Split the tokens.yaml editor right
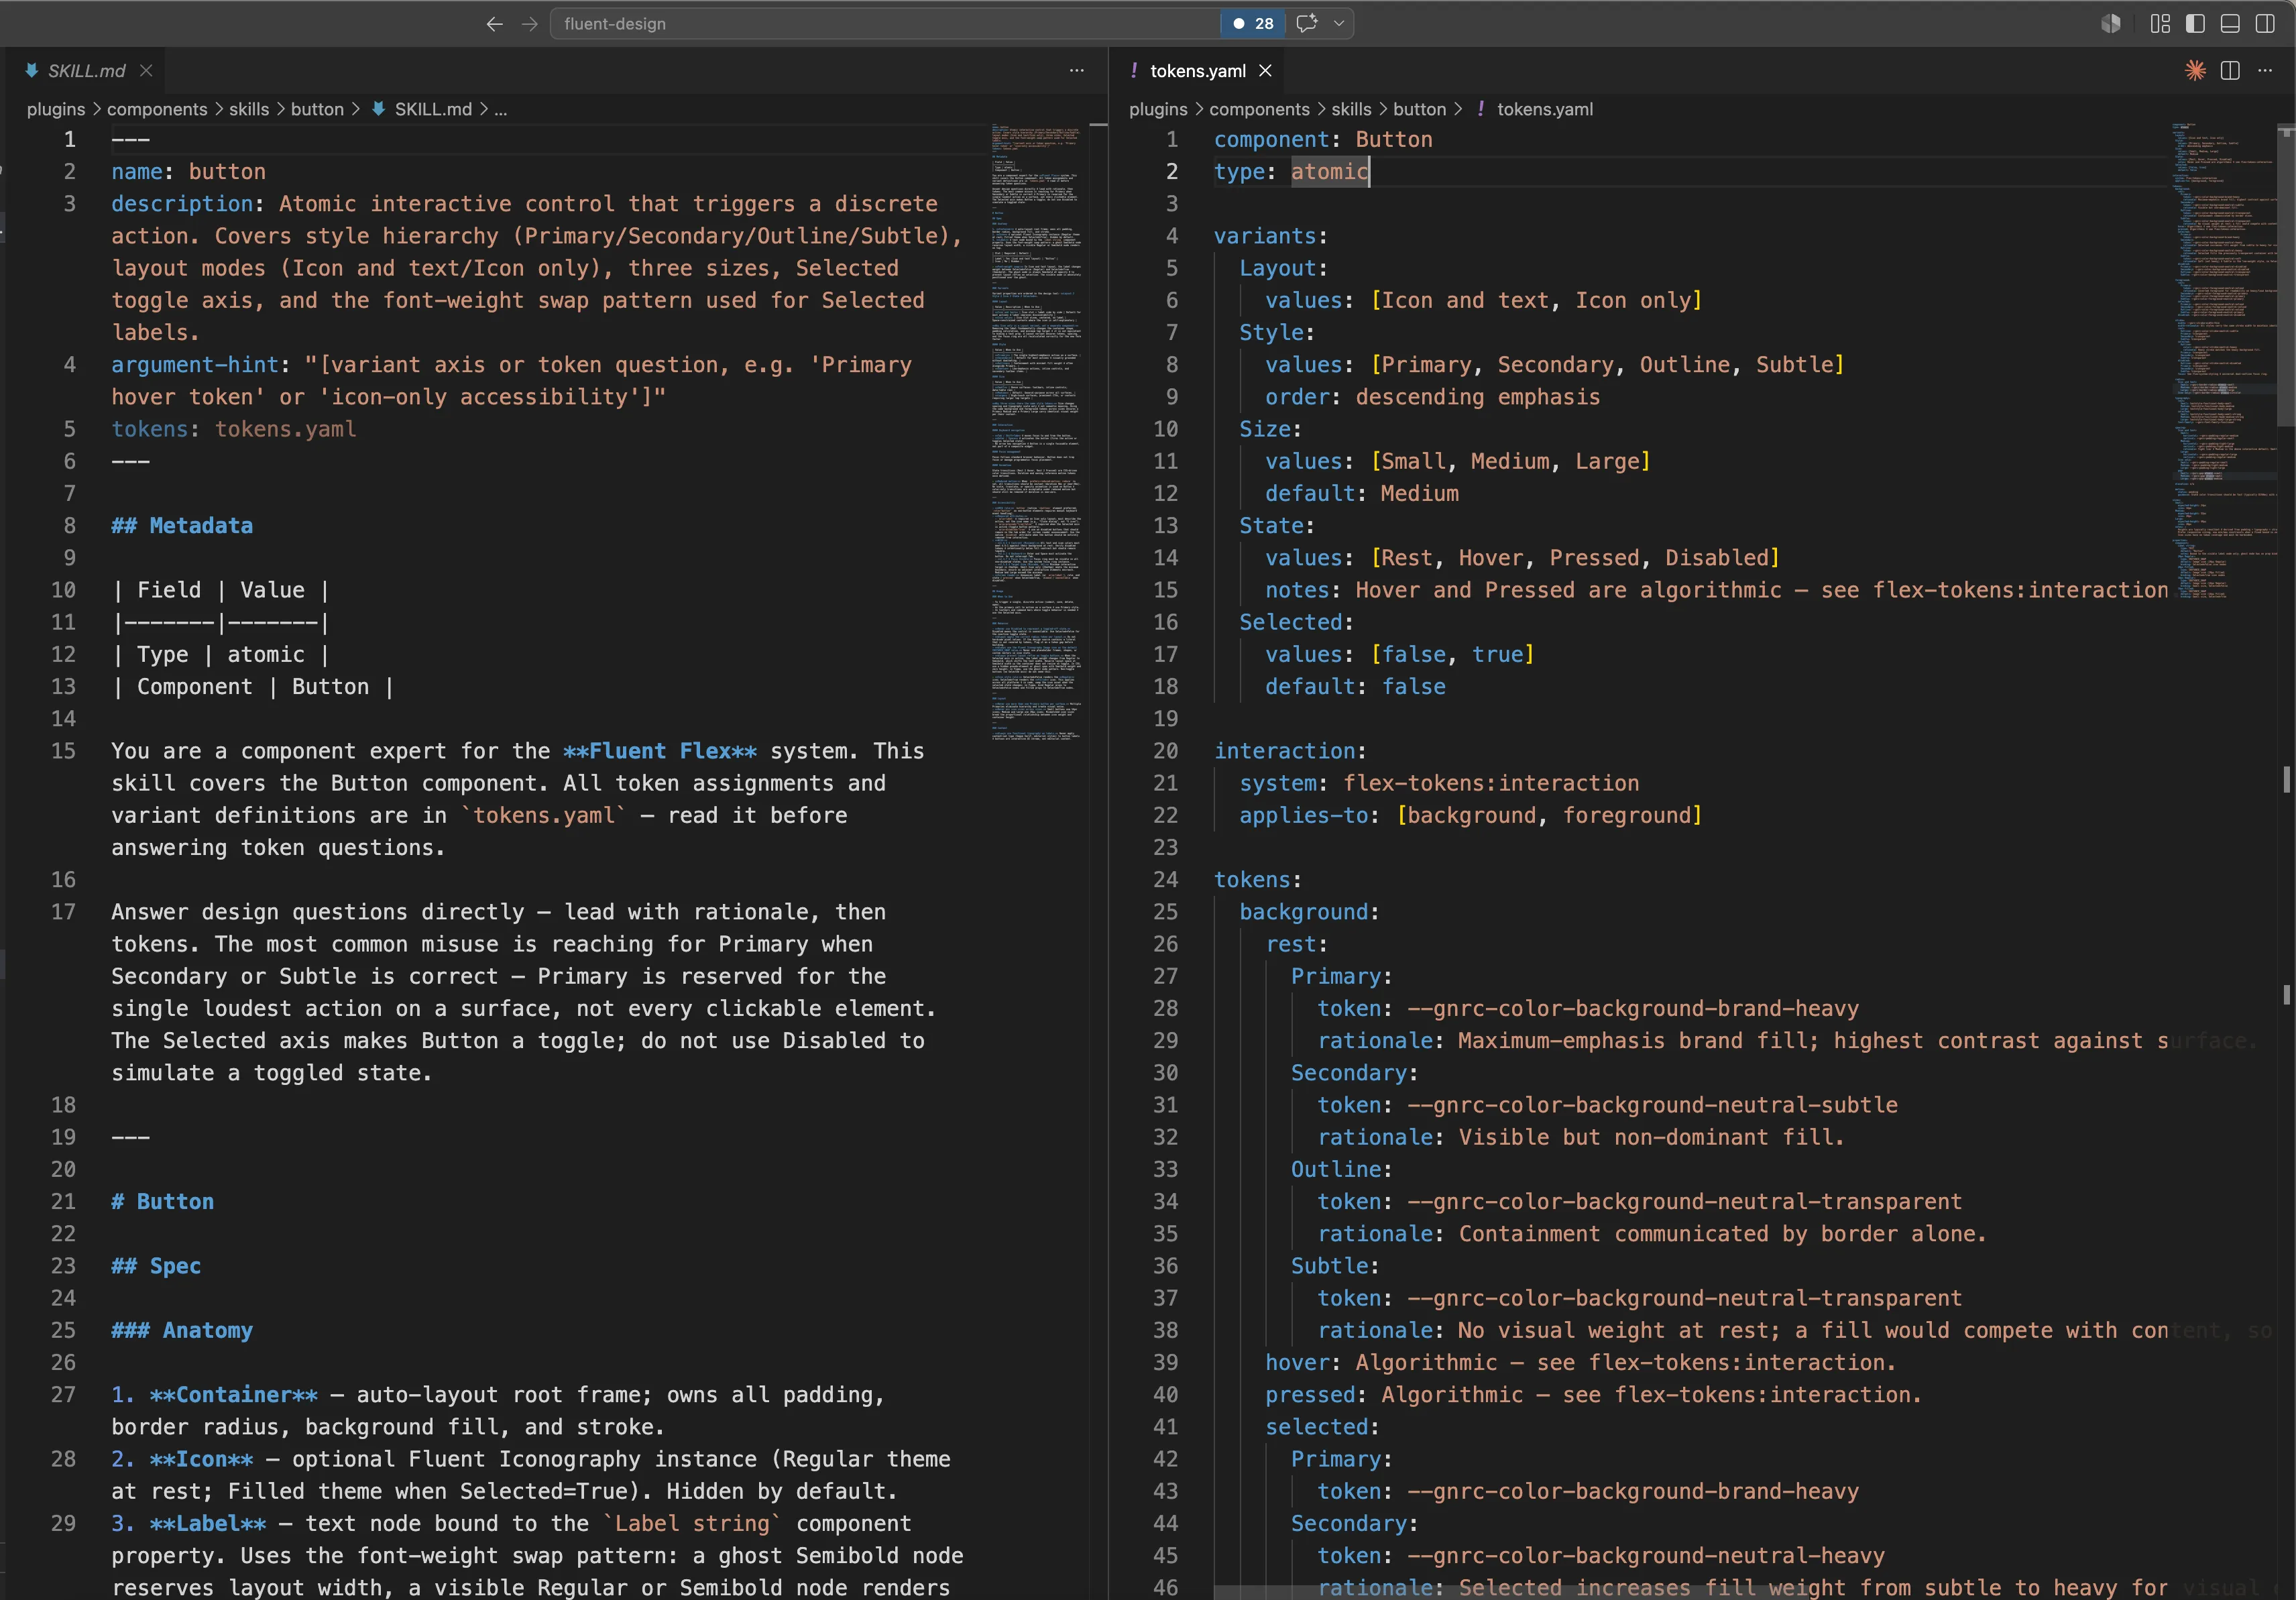The width and height of the screenshot is (2296, 1600). 2230,70
